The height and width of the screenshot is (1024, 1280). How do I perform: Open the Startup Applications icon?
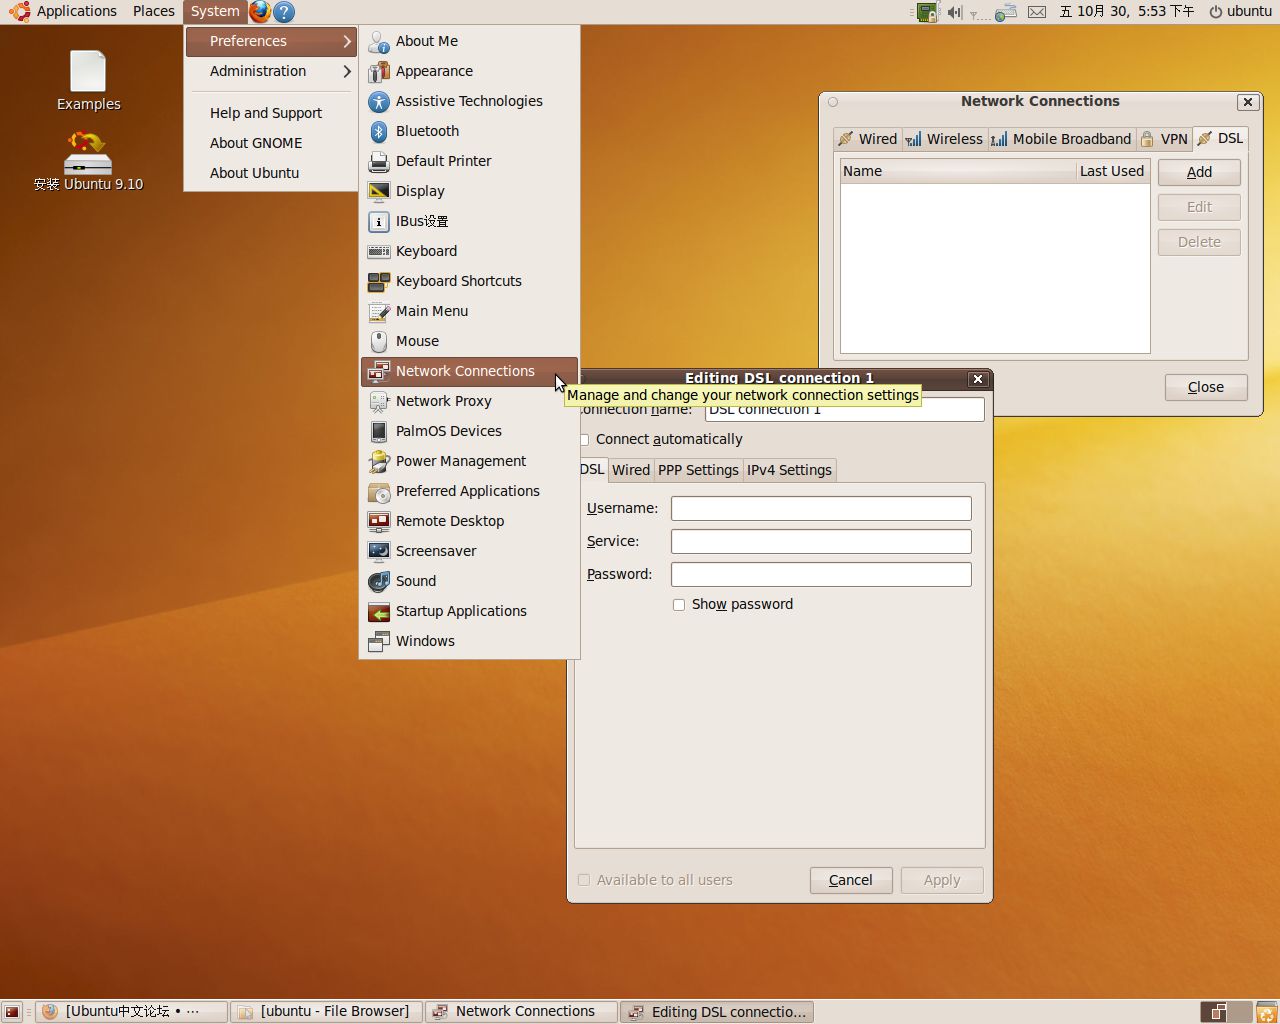pyautogui.click(x=378, y=612)
